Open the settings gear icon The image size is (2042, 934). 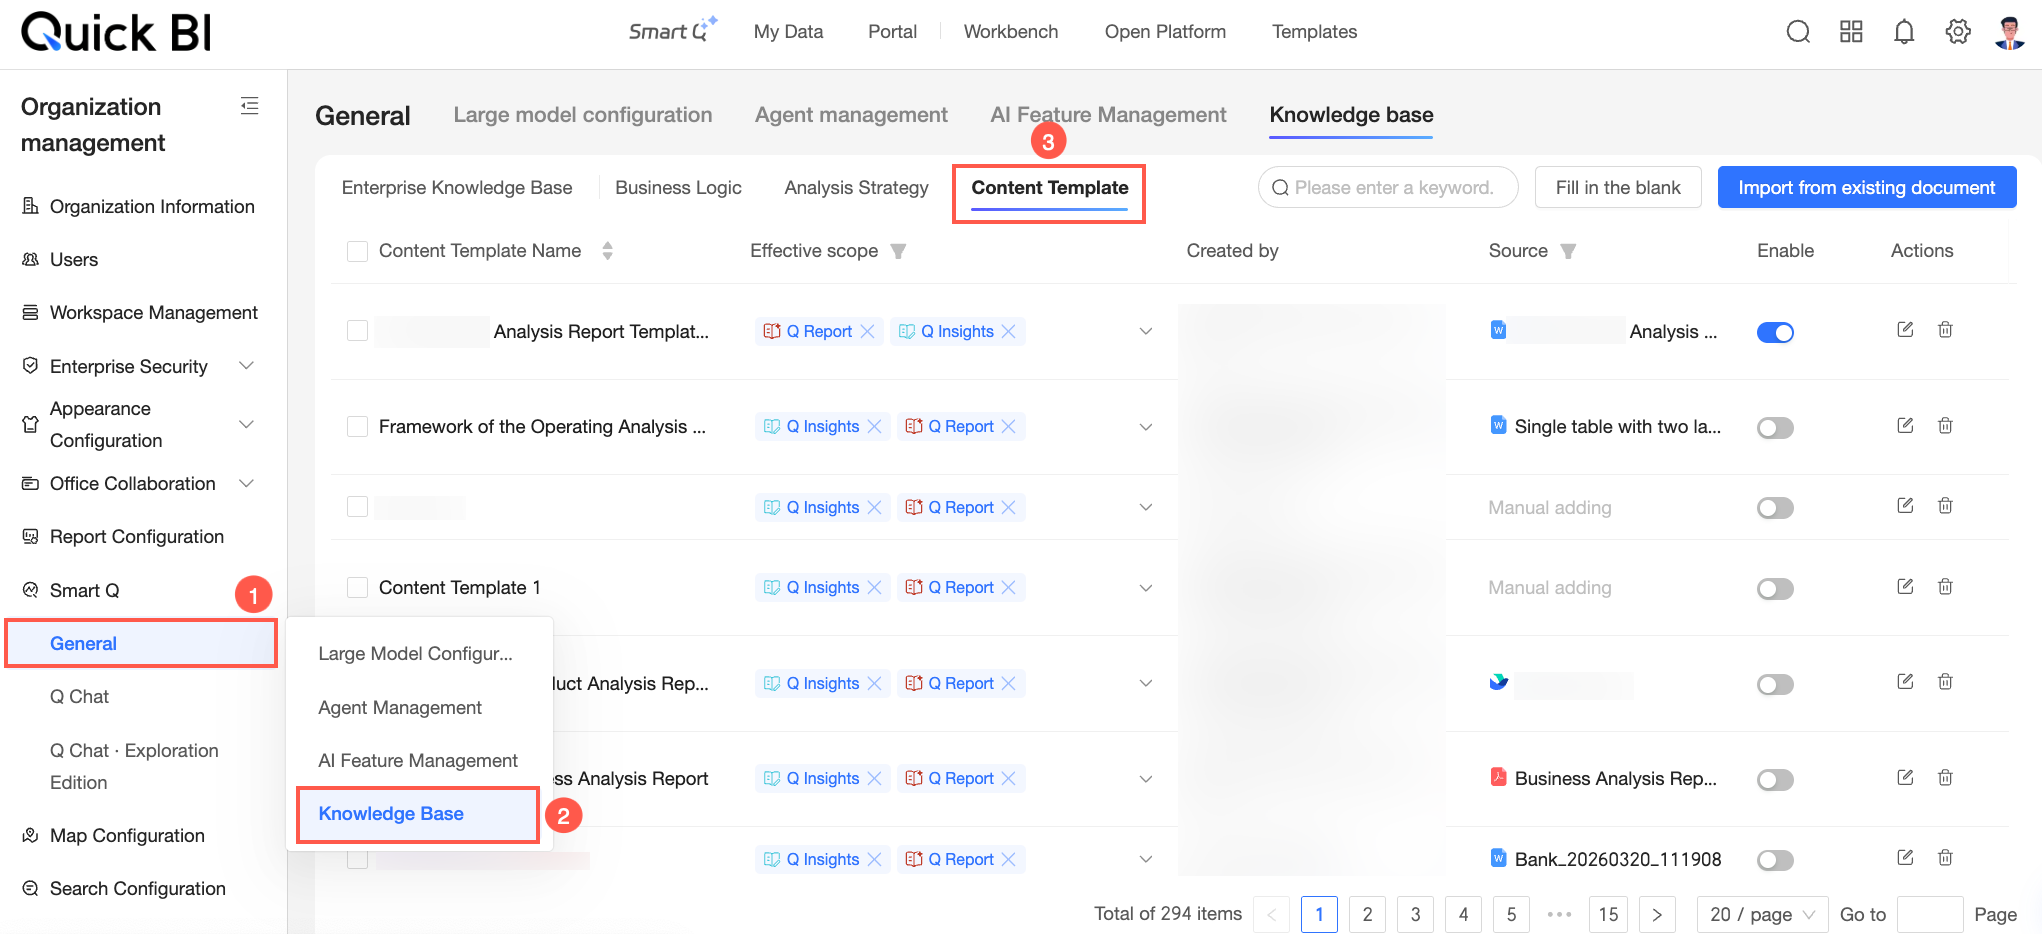click(x=1958, y=32)
